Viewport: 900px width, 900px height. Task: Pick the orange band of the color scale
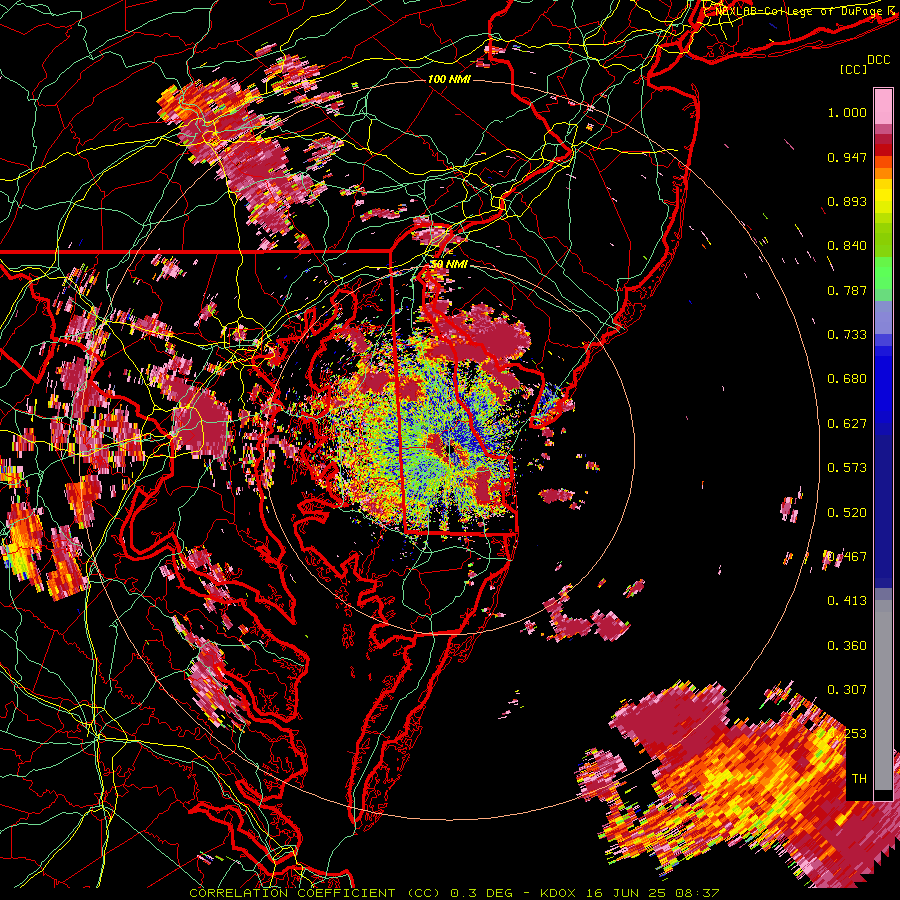pyautogui.click(x=883, y=173)
